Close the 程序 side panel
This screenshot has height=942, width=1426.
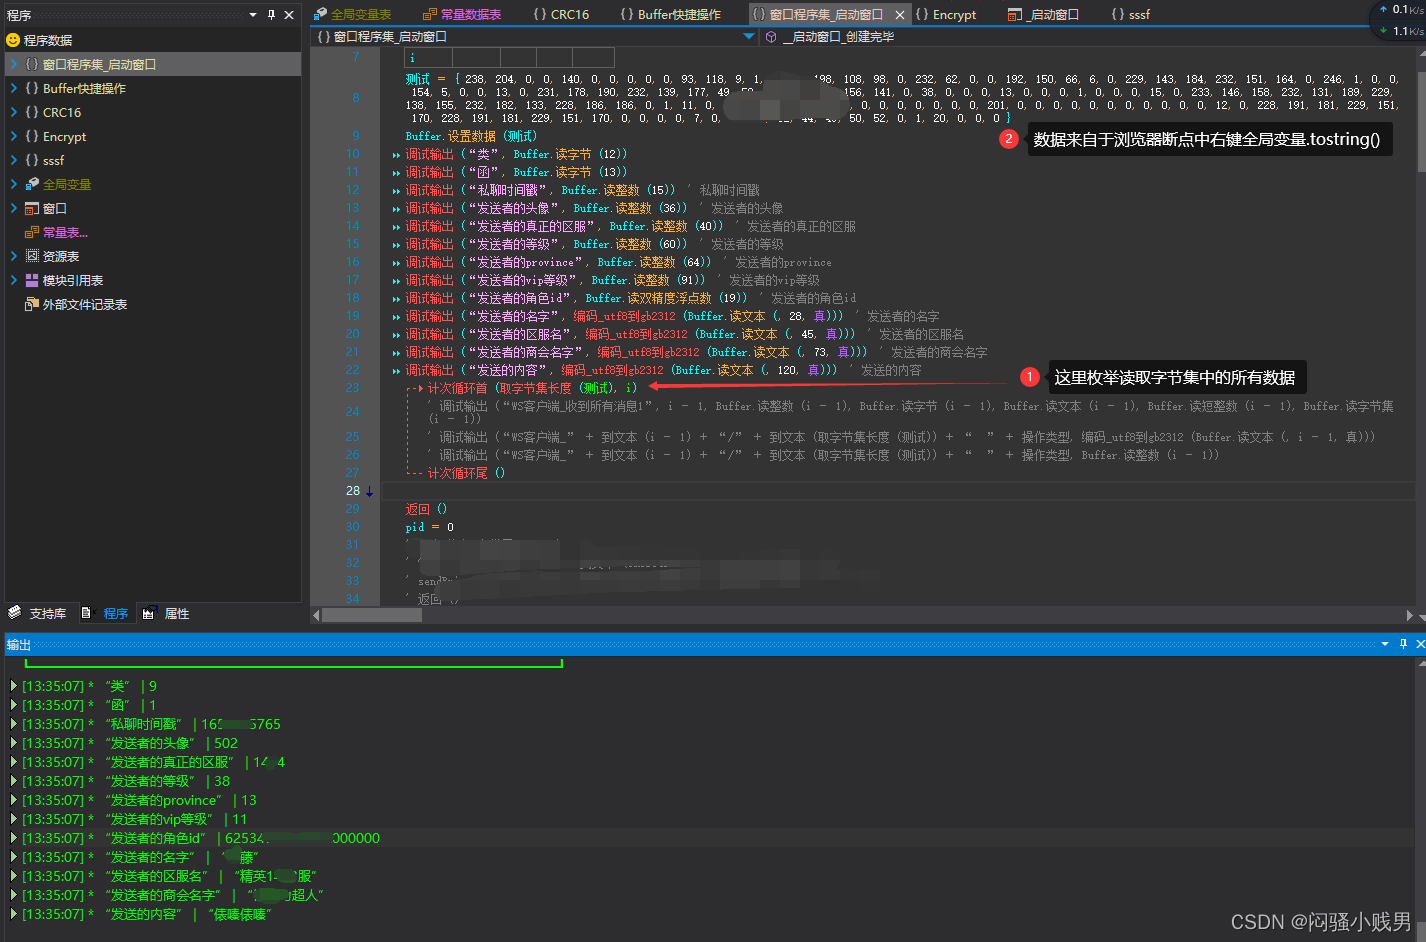289,15
